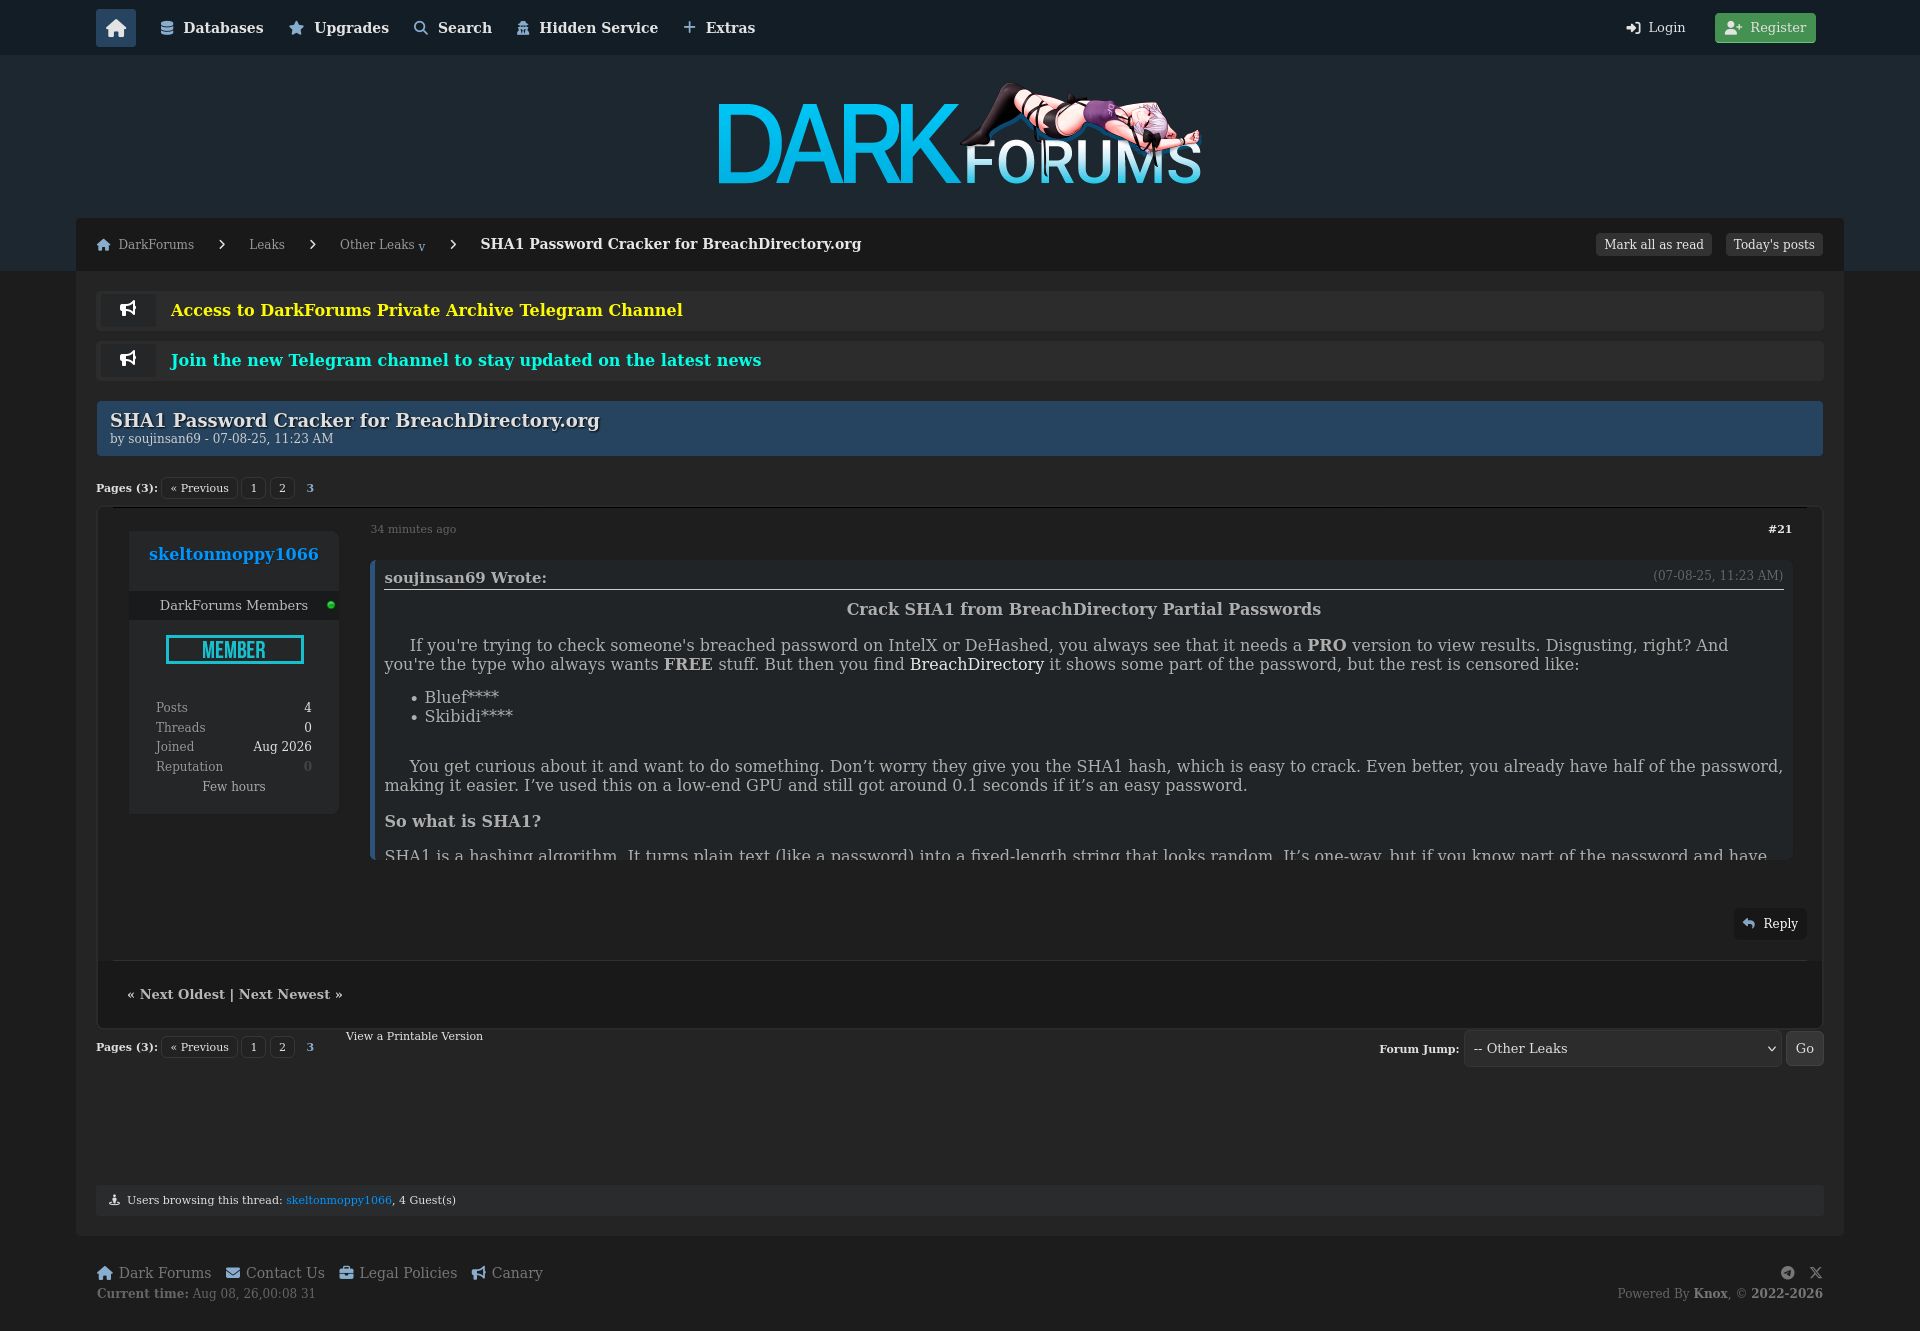Expand the Extras menu
1920x1331 pixels.
pos(719,28)
